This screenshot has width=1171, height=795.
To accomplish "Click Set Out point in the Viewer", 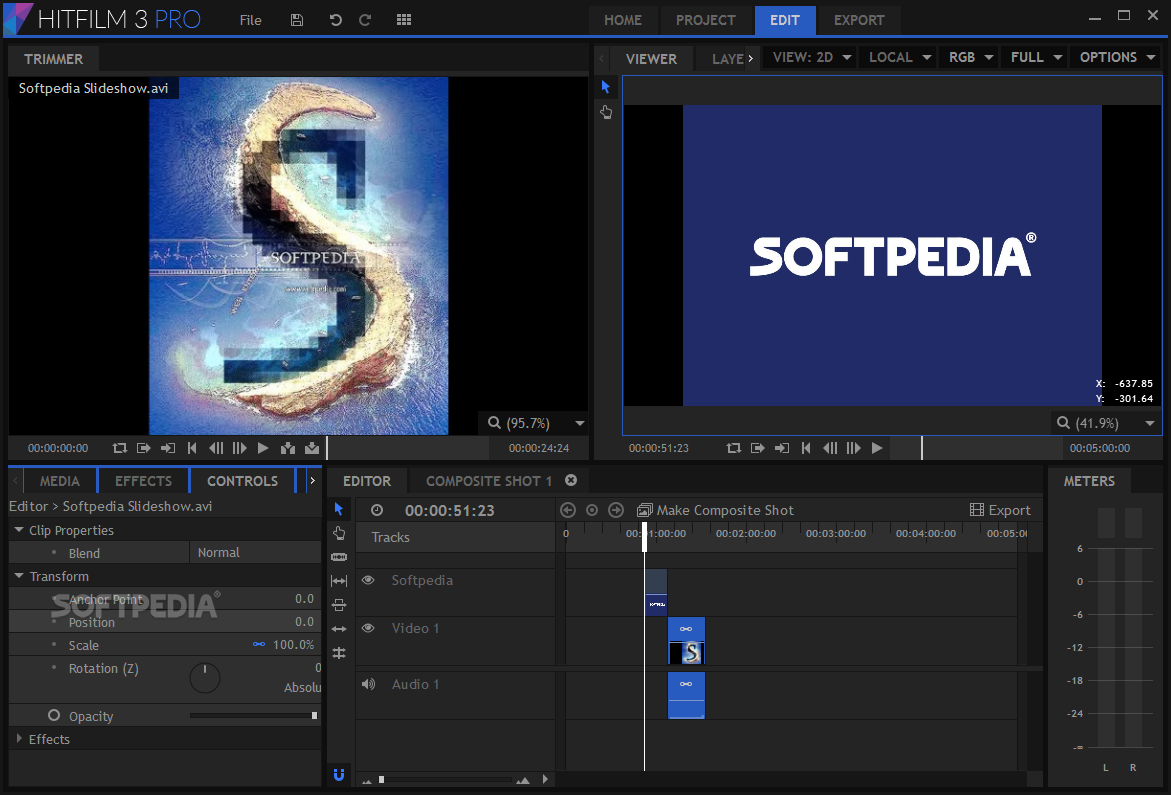I will (782, 448).
